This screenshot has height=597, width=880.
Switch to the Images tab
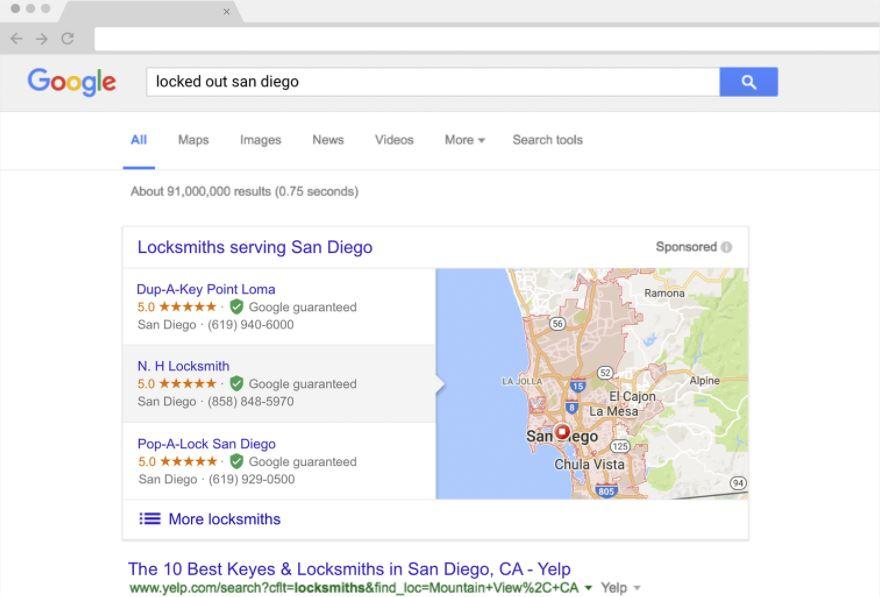click(x=260, y=140)
